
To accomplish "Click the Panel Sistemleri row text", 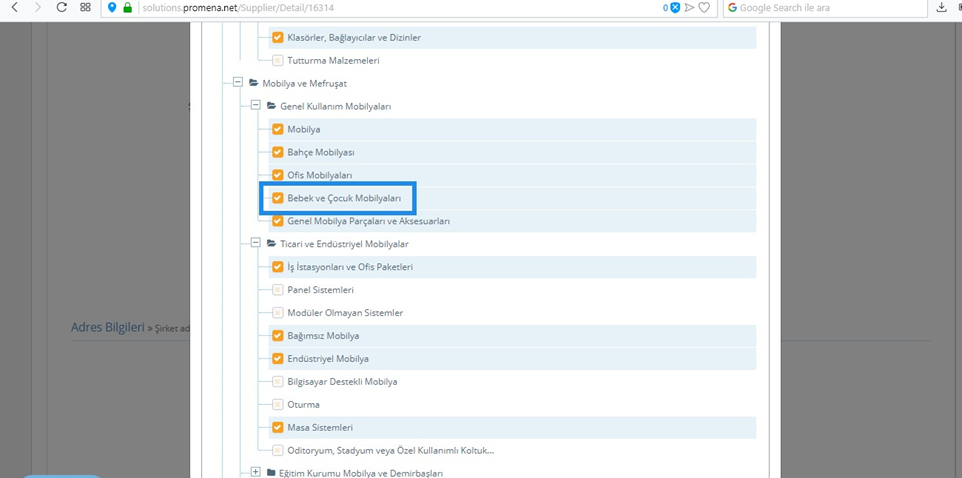I will (320, 290).
